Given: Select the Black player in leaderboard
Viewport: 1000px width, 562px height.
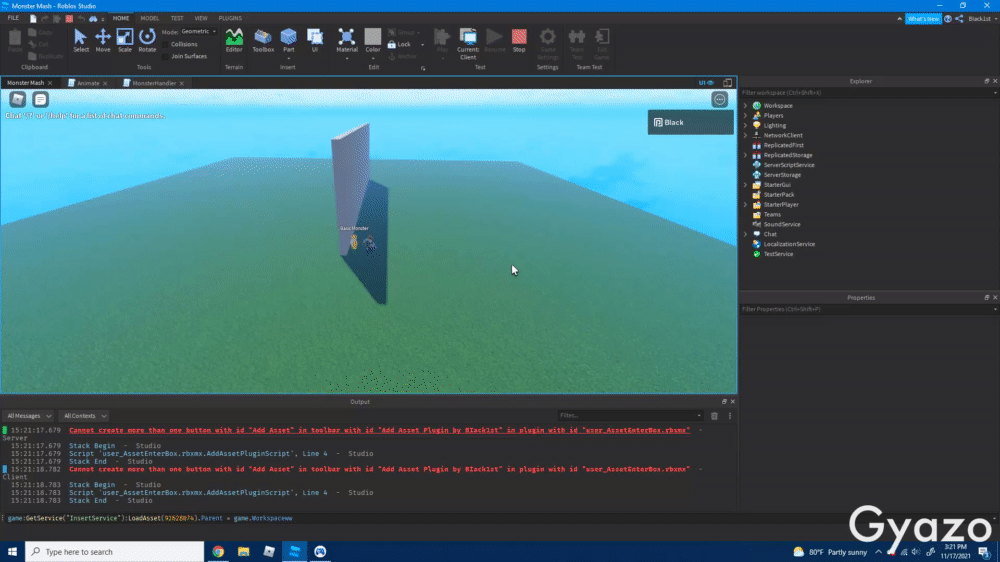Looking at the screenshot, I should tap(691, 122).
